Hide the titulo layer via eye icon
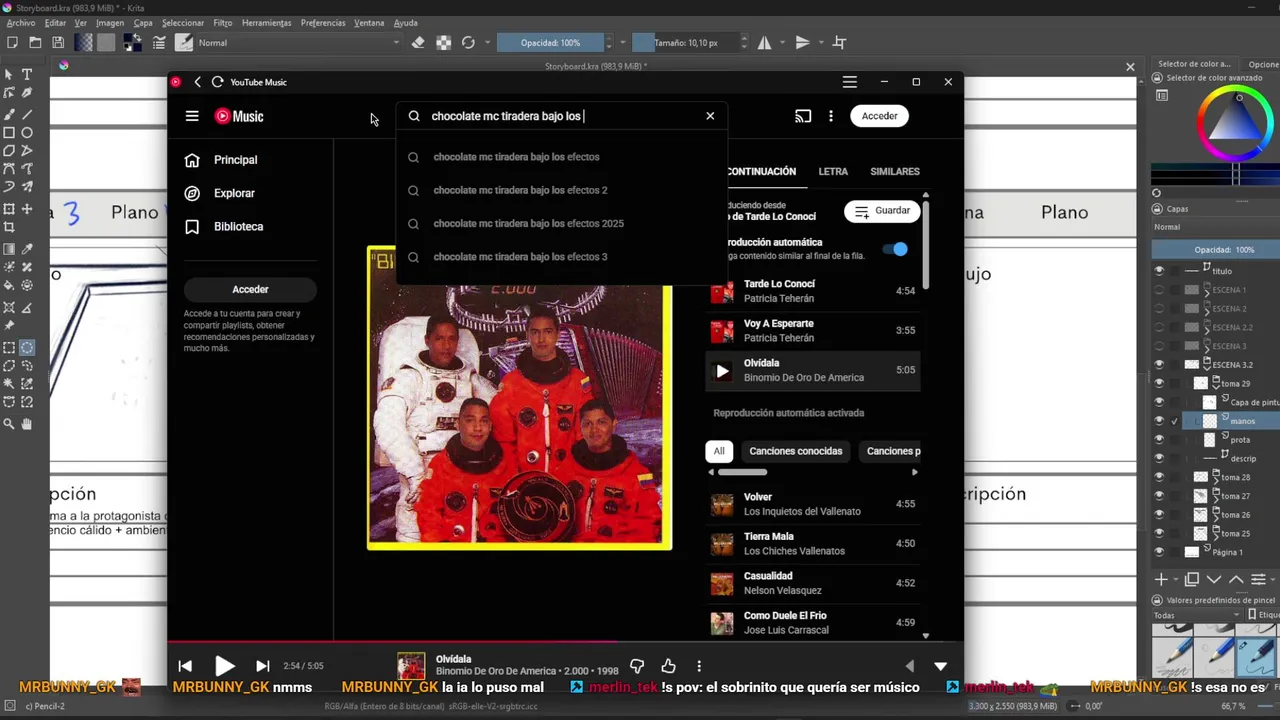 (x=1159, y=270)
